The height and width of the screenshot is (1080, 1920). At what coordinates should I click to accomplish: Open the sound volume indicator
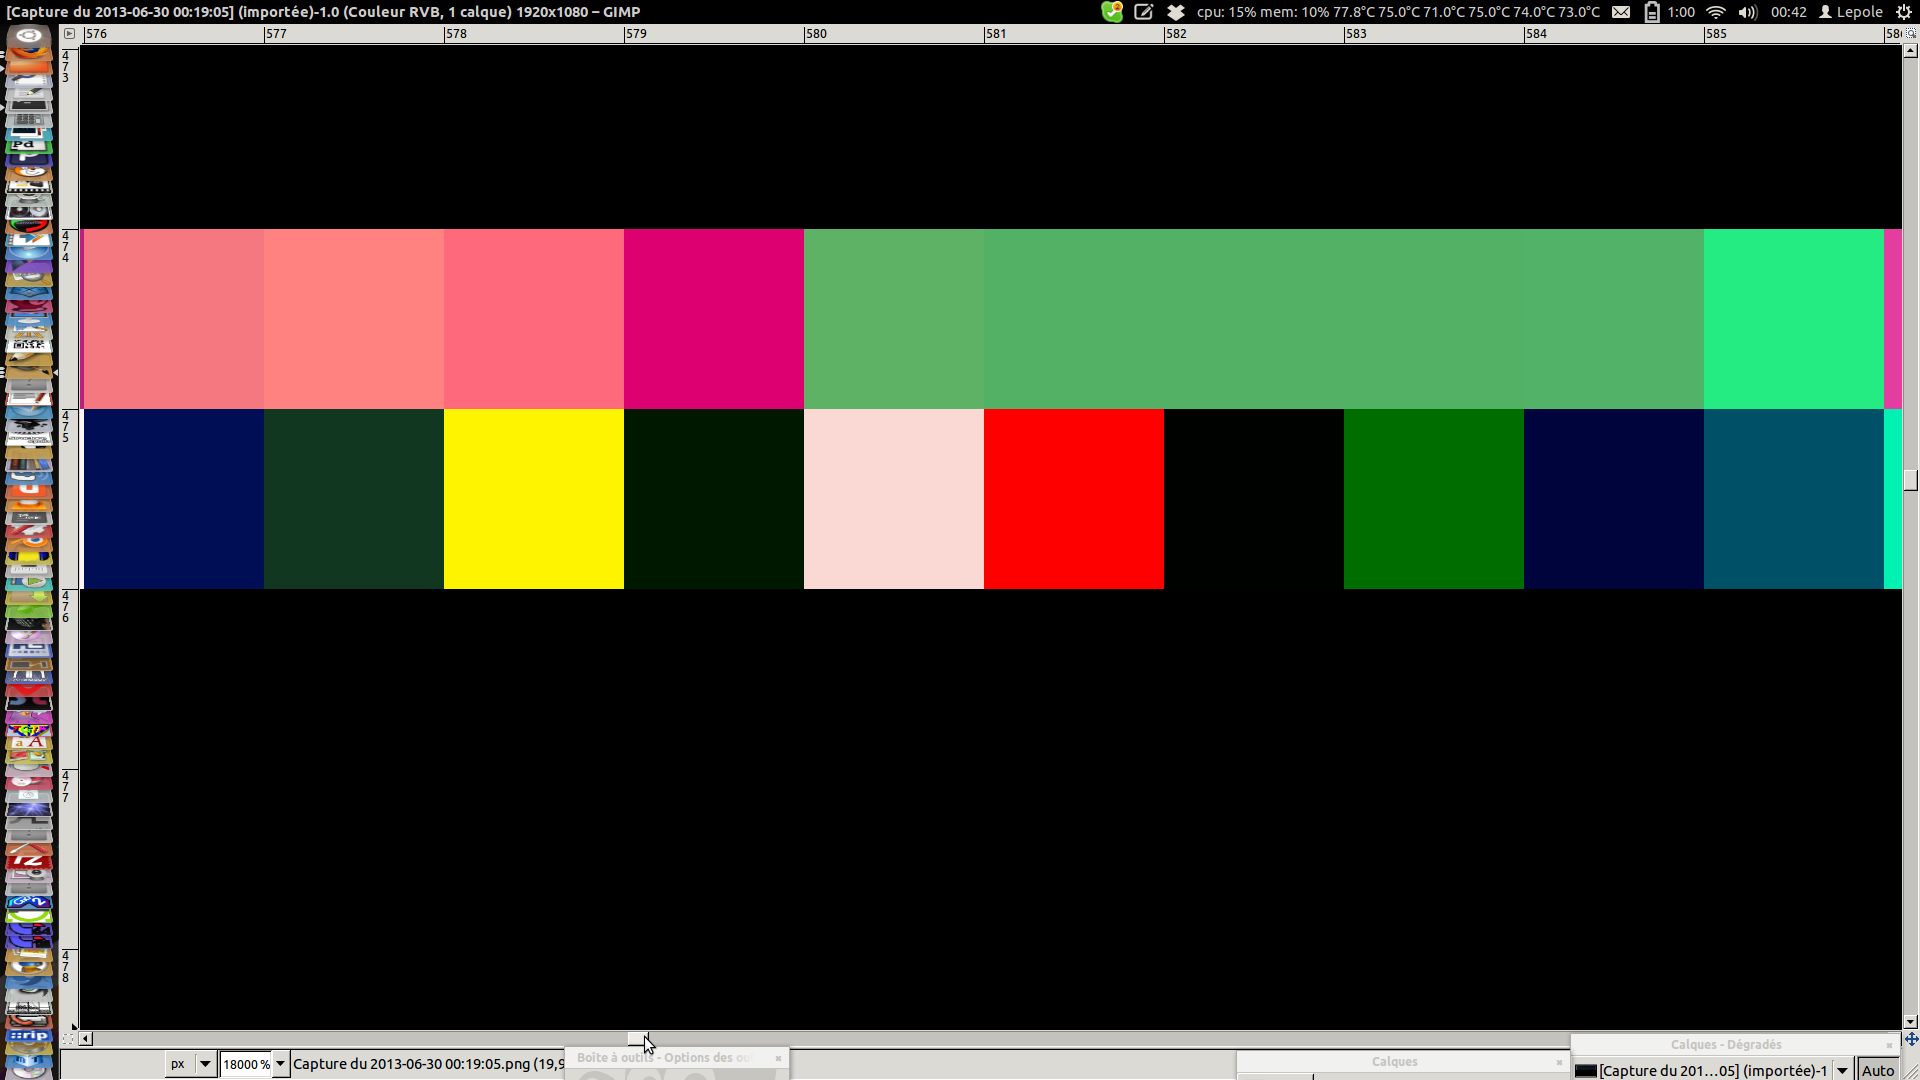pos(1747,12)
